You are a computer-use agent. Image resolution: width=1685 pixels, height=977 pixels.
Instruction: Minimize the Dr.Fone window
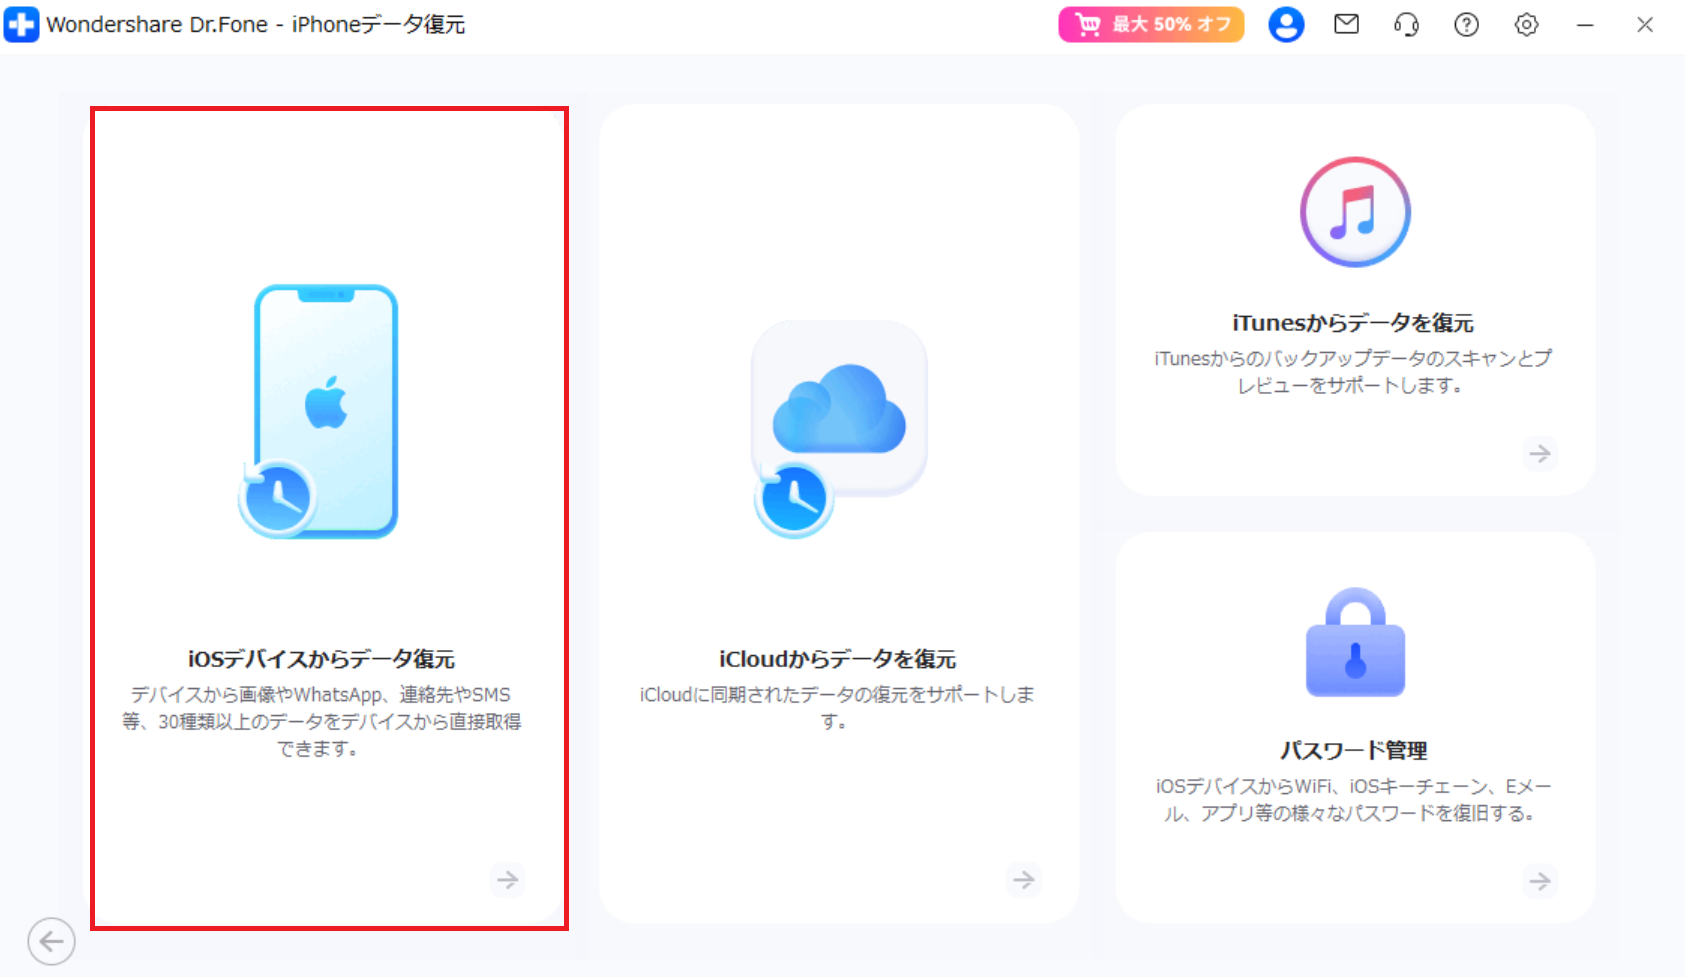1585,25
